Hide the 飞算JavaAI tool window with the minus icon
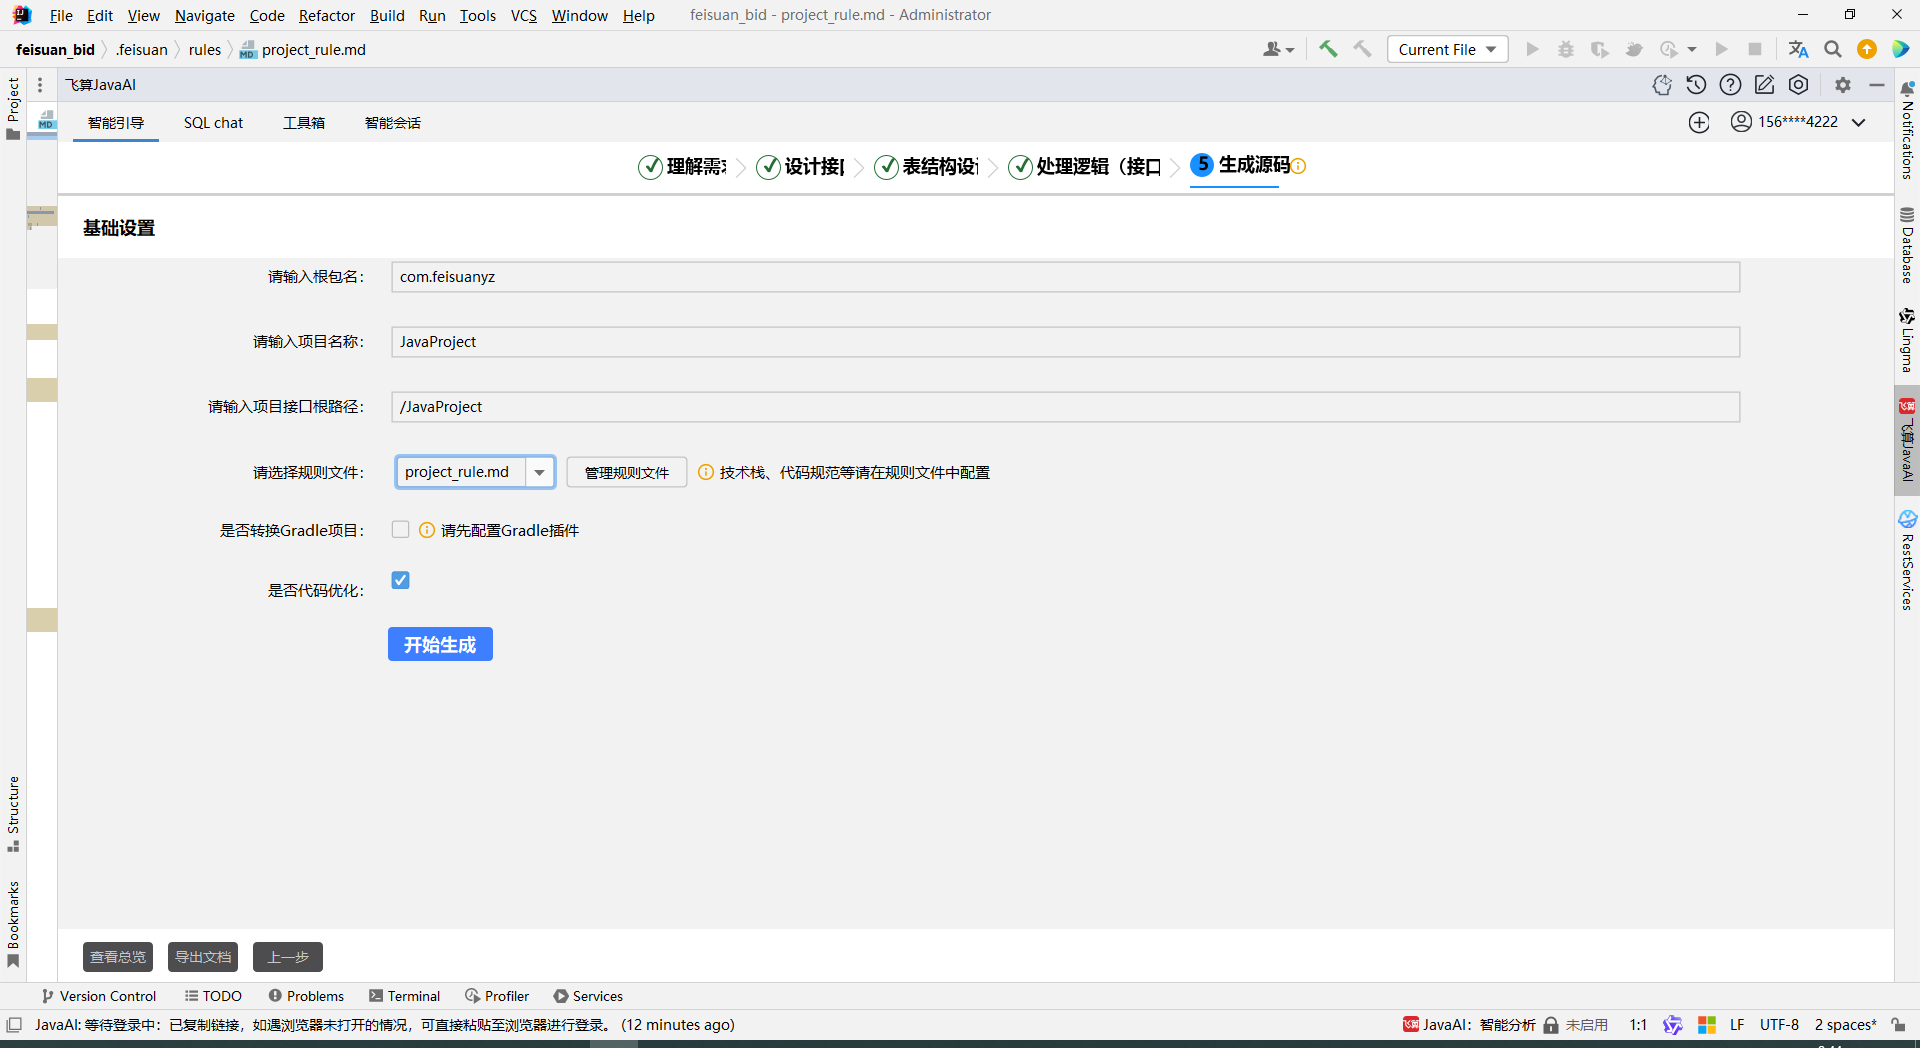 click(x=1877, y=85)
